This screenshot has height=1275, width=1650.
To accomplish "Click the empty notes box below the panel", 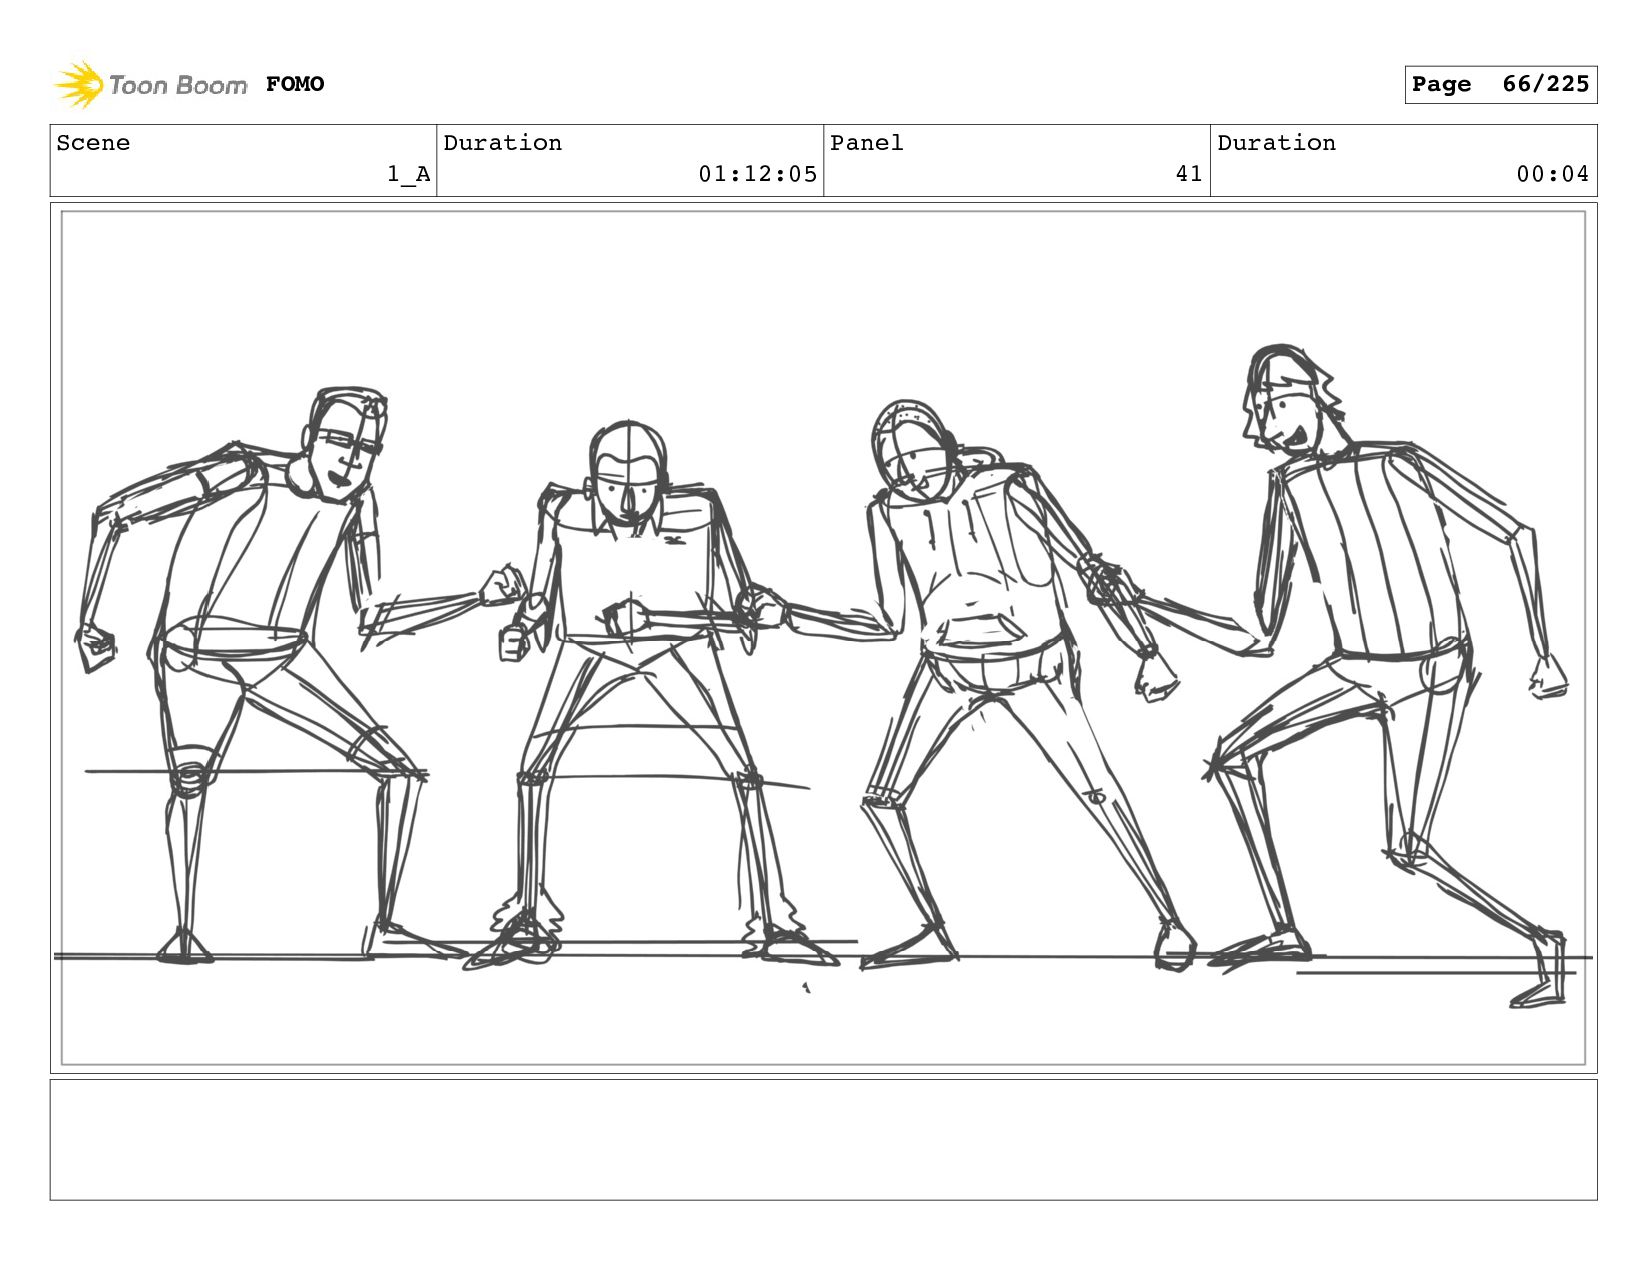I will 824,1139.
